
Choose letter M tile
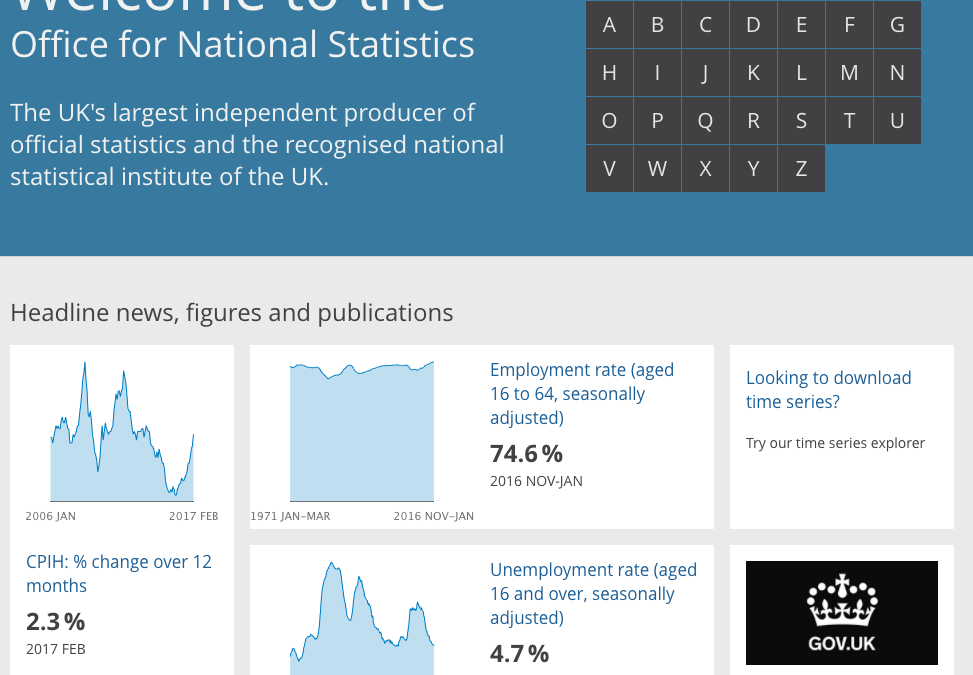[x=850, y=73]
